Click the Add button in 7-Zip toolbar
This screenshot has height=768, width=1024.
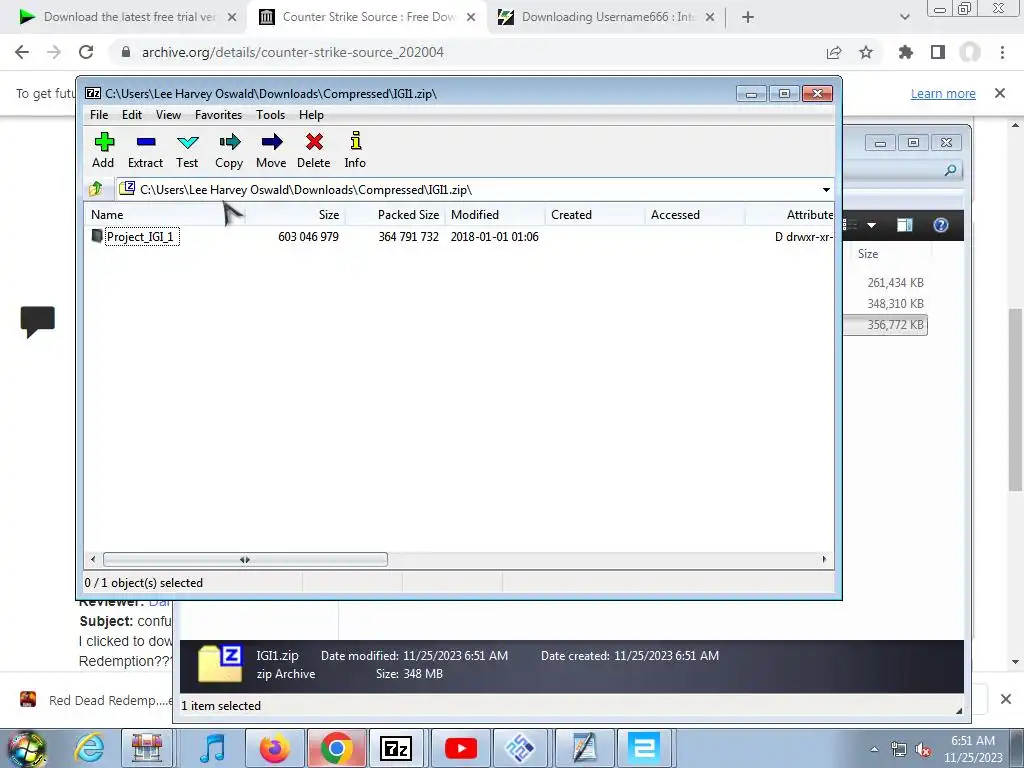click(x=103, y=150)
